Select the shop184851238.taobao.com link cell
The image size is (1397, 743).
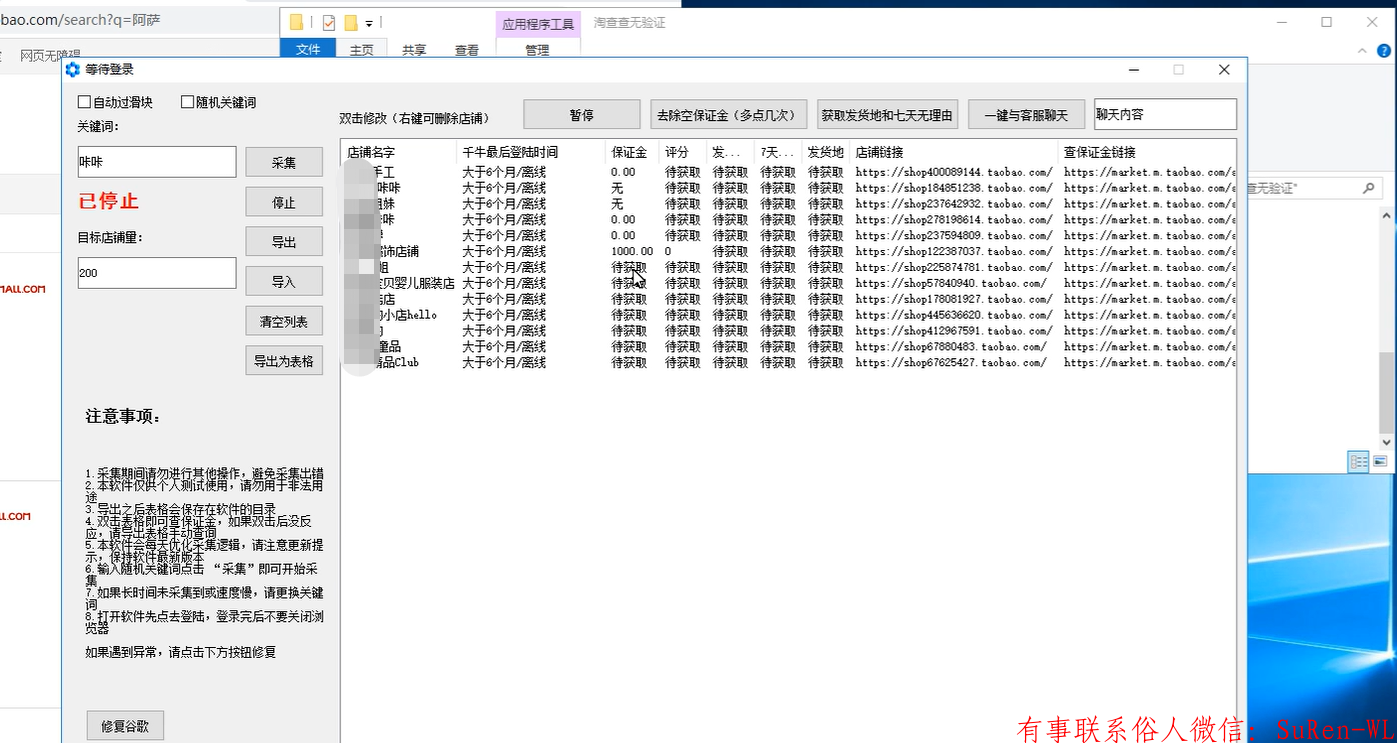[953, 188]
